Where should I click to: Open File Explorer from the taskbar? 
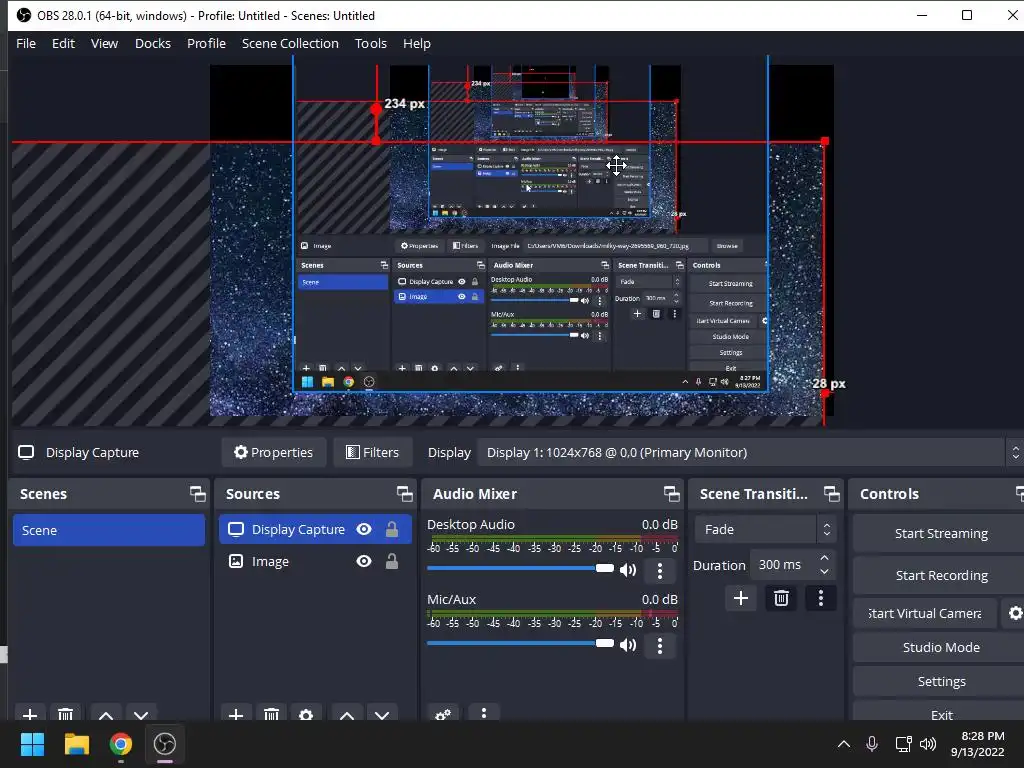pyautogui.click(x=76, y=744)
